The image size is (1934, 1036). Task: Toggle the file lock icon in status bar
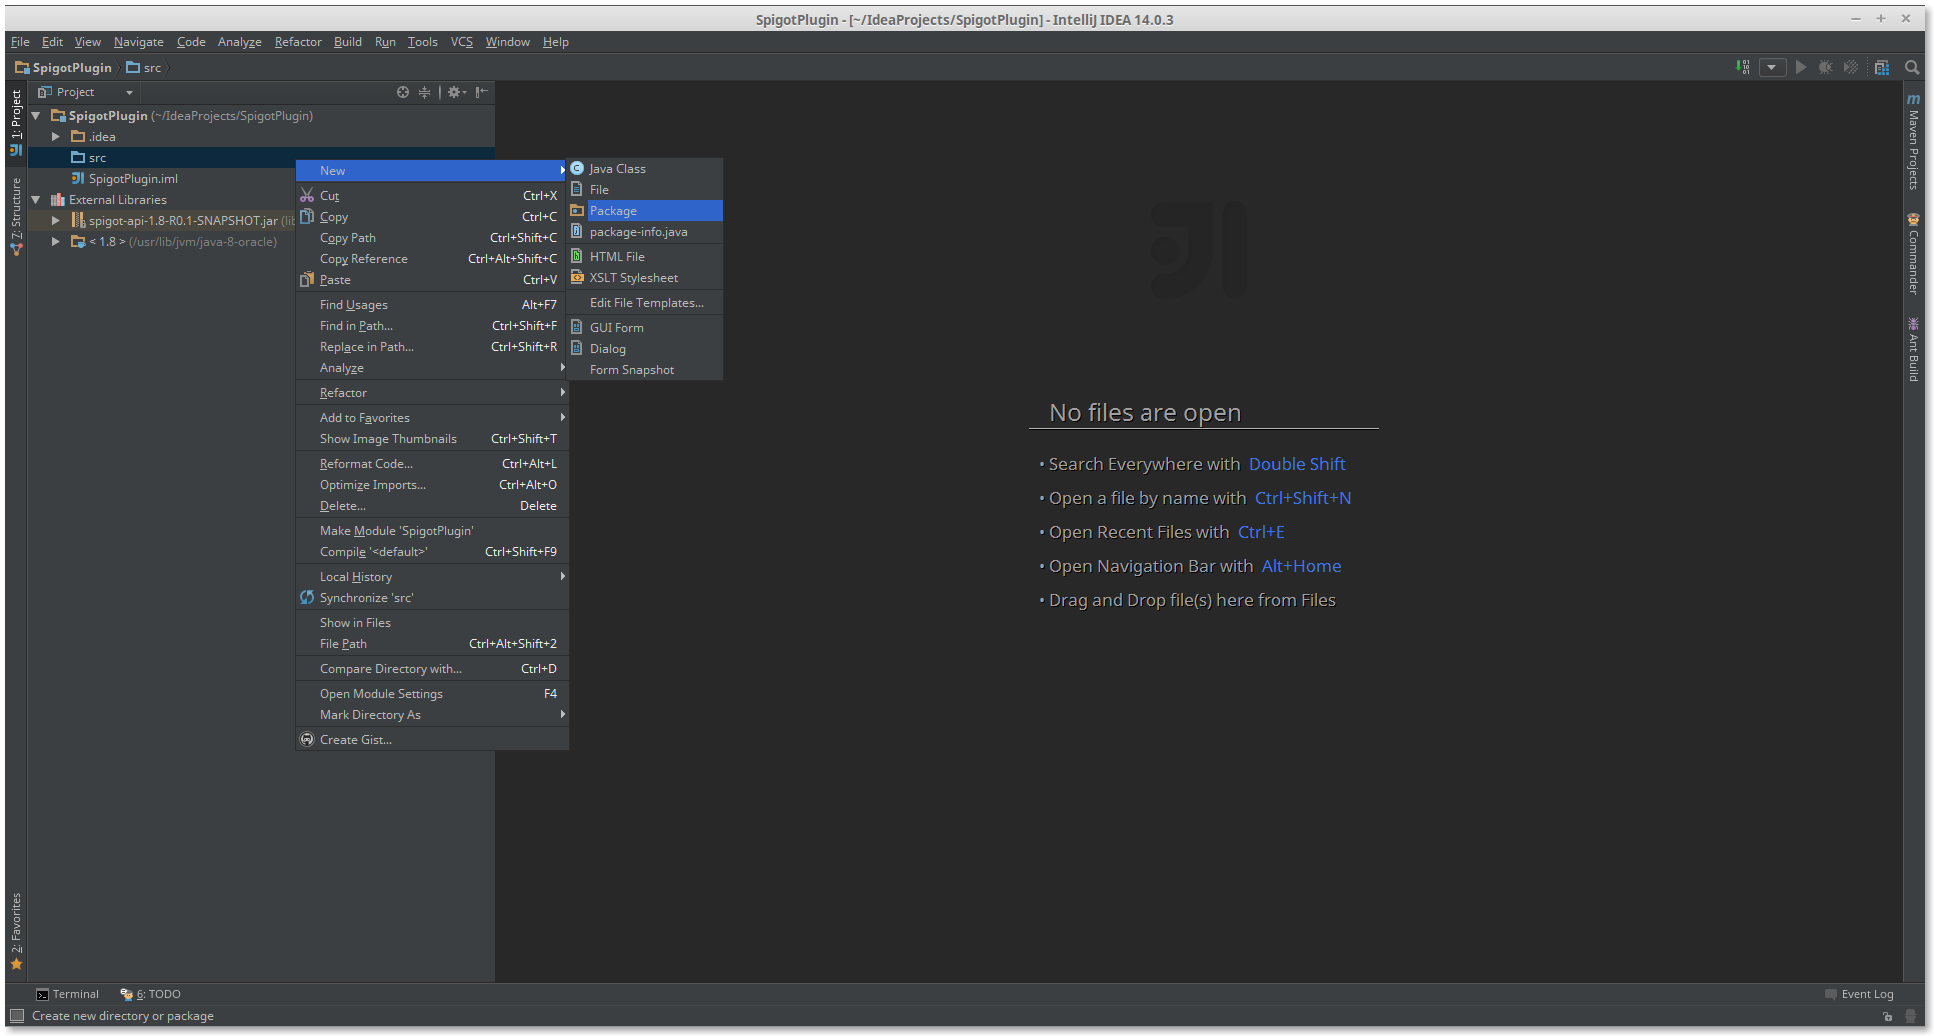pyautogui.click(x=1888, y=1016)
